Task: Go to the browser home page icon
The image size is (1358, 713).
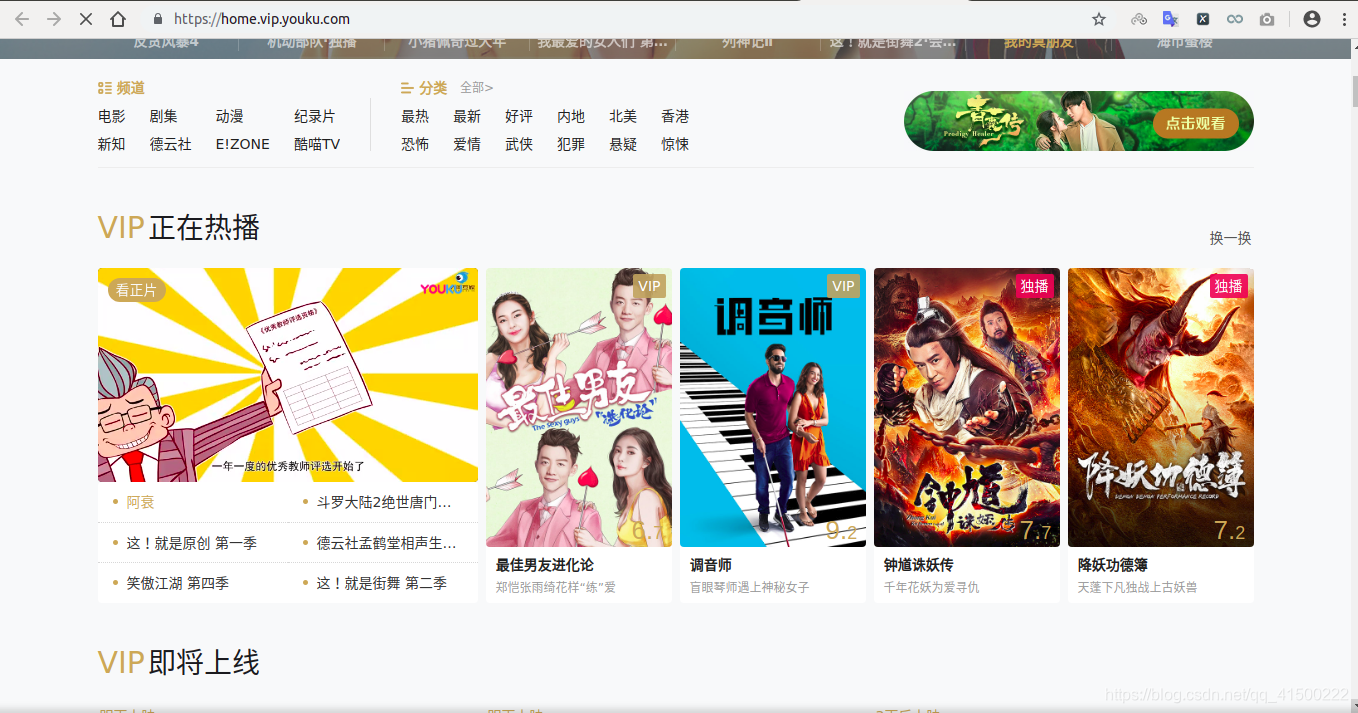Action: click(118, 19)
